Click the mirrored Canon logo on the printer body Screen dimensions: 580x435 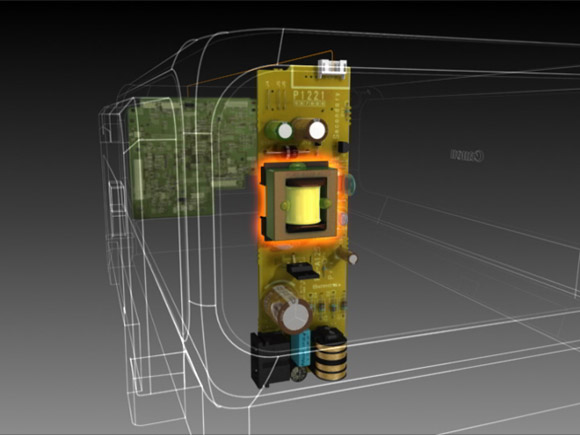tap(467, 155)
